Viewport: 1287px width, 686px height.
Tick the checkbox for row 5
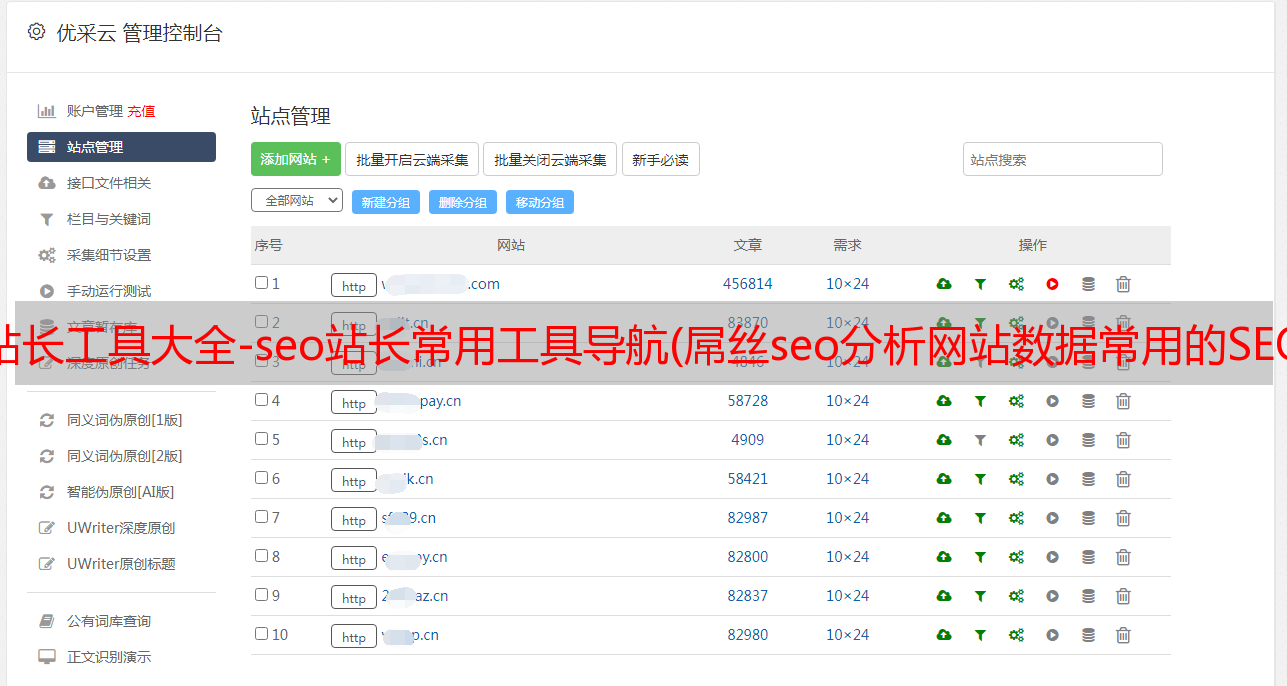261,439
